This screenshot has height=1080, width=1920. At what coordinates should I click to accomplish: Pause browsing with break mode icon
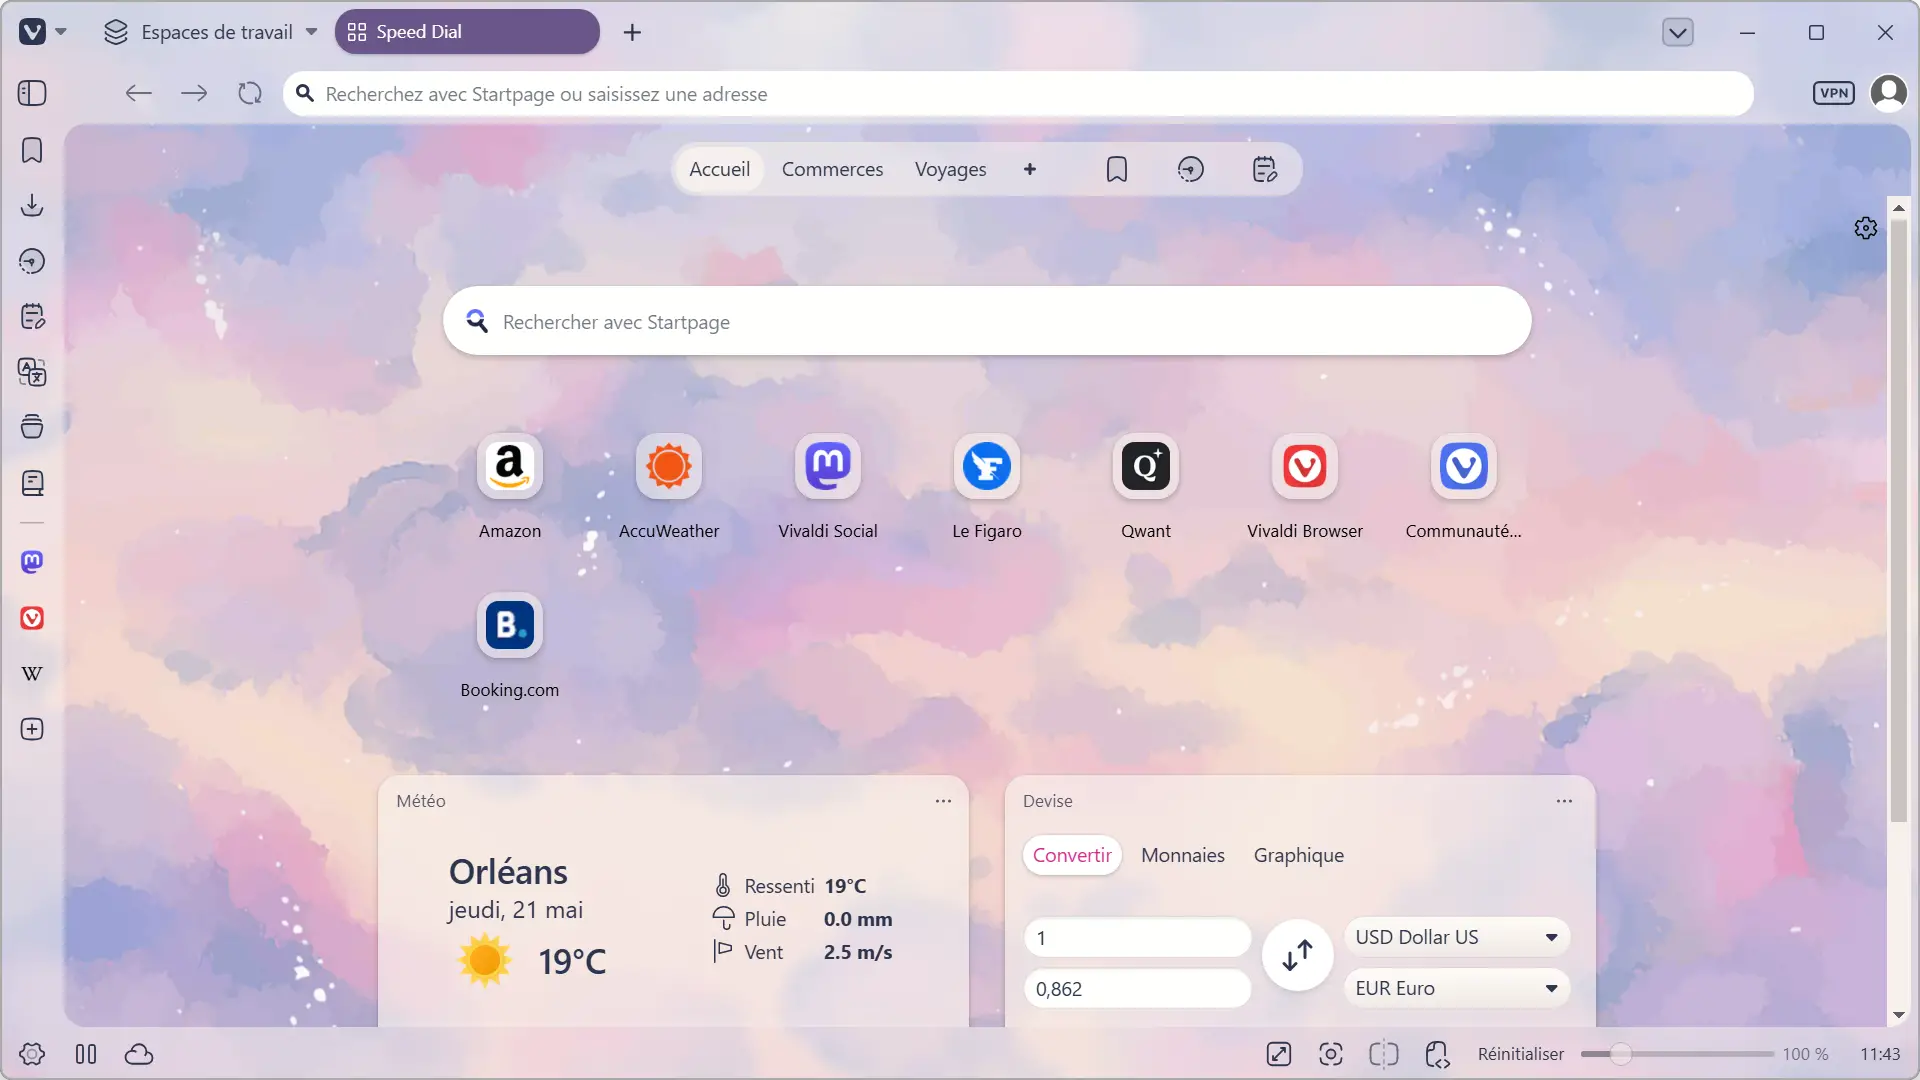[86, 1054]
